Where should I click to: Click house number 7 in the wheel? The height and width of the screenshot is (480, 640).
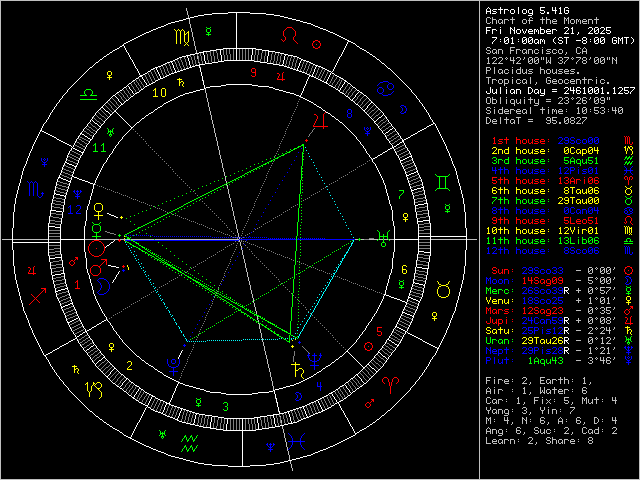click(401, 194)
